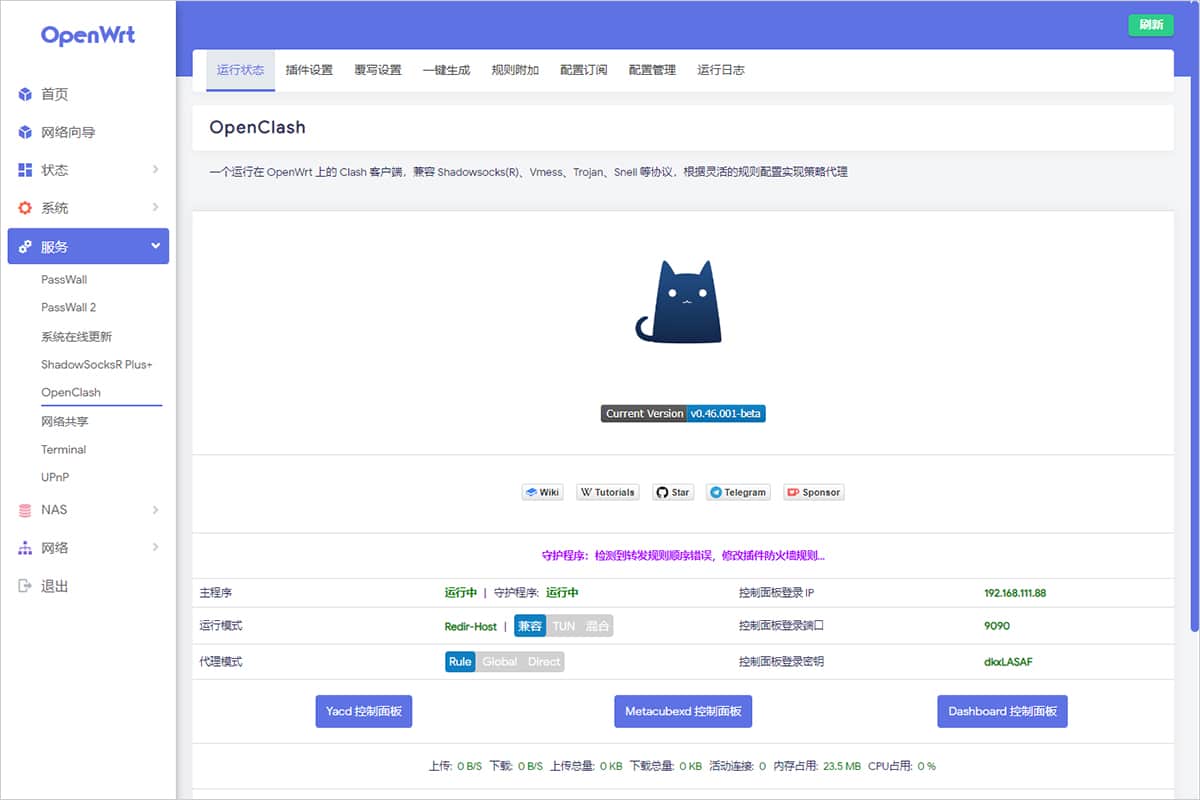The height and width of the screenshot is (800, 1200).
Task: Click the Redir-Host mode text
Action: click(x=471, y=627)
